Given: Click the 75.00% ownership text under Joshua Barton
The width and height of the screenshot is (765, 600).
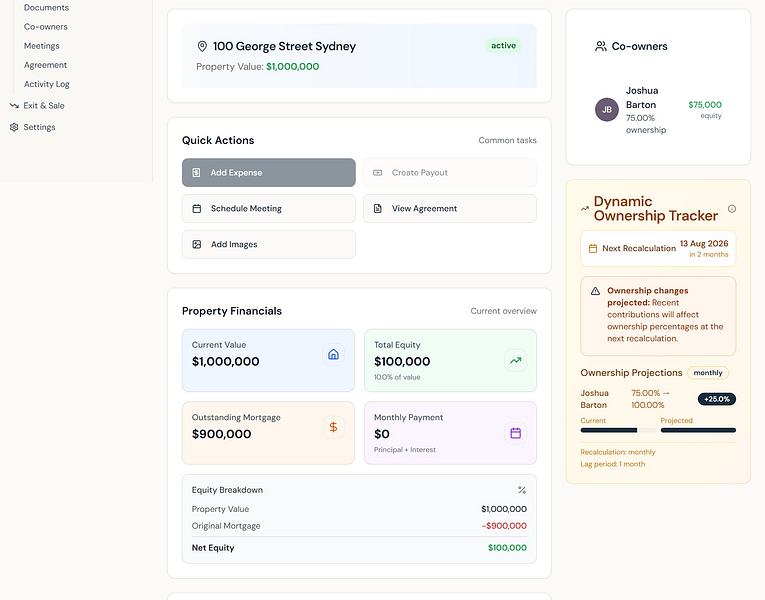Looking at the screenshot, I should tap(646, 124).
